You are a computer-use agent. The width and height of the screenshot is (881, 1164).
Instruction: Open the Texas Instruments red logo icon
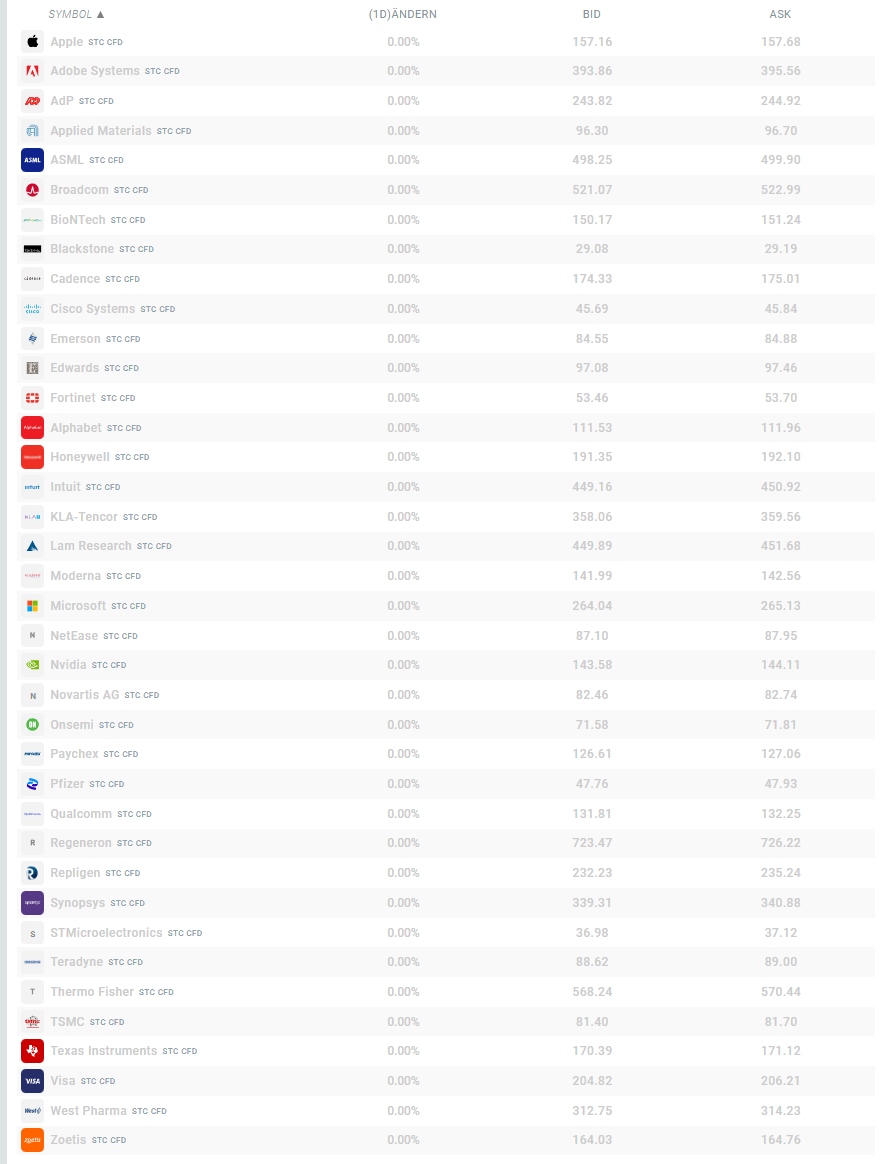tap(32, 1051)
